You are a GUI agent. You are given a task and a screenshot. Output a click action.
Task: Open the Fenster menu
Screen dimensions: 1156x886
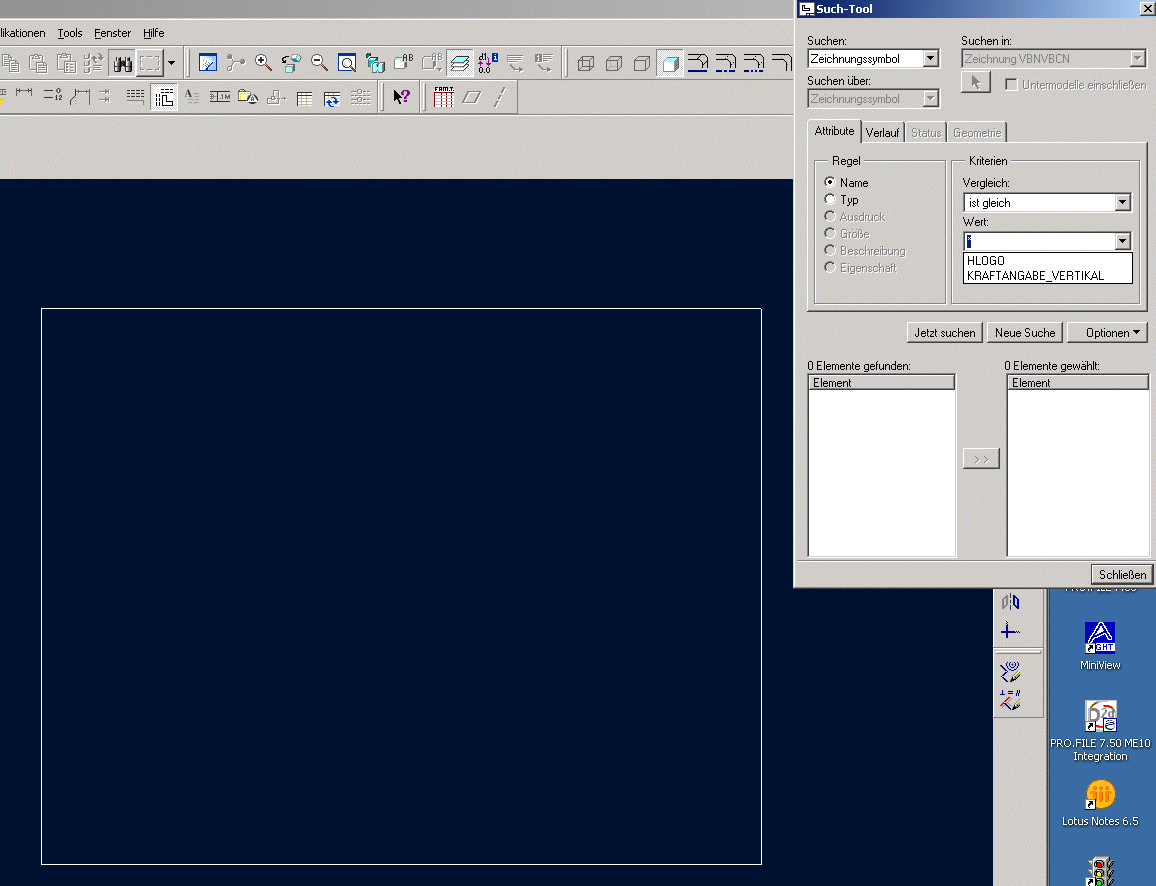pyautogui.click(x=112, y=33)
